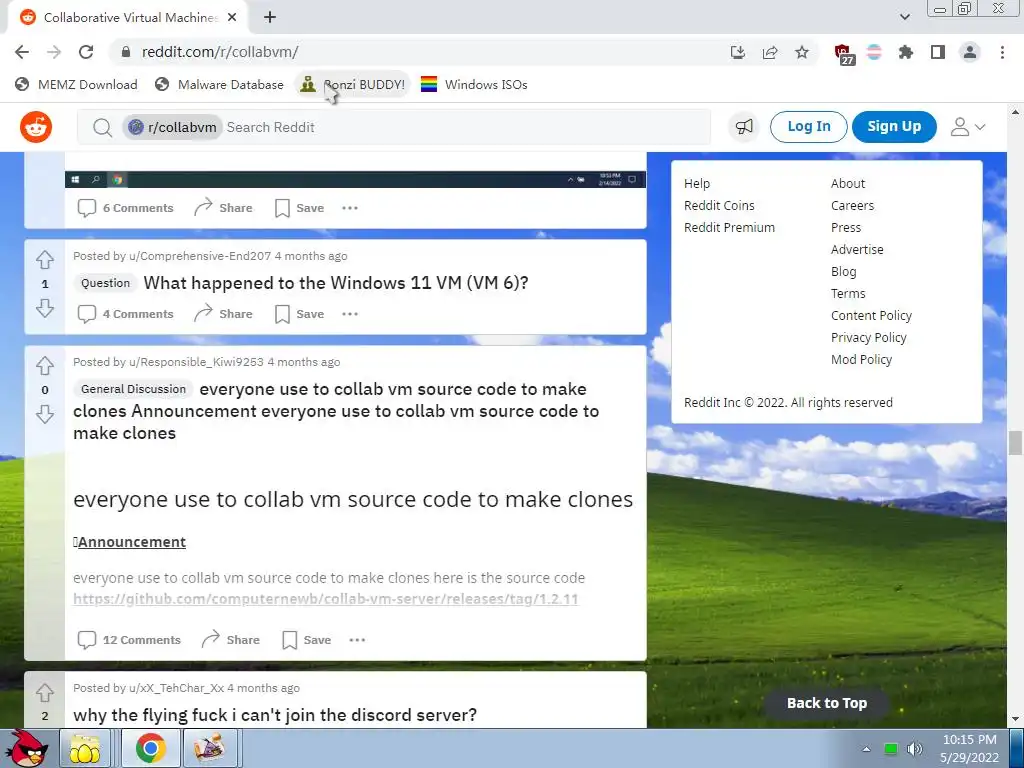Open the Careers footer link
This screenshot has height=768, width=1024.
(852, 205)
